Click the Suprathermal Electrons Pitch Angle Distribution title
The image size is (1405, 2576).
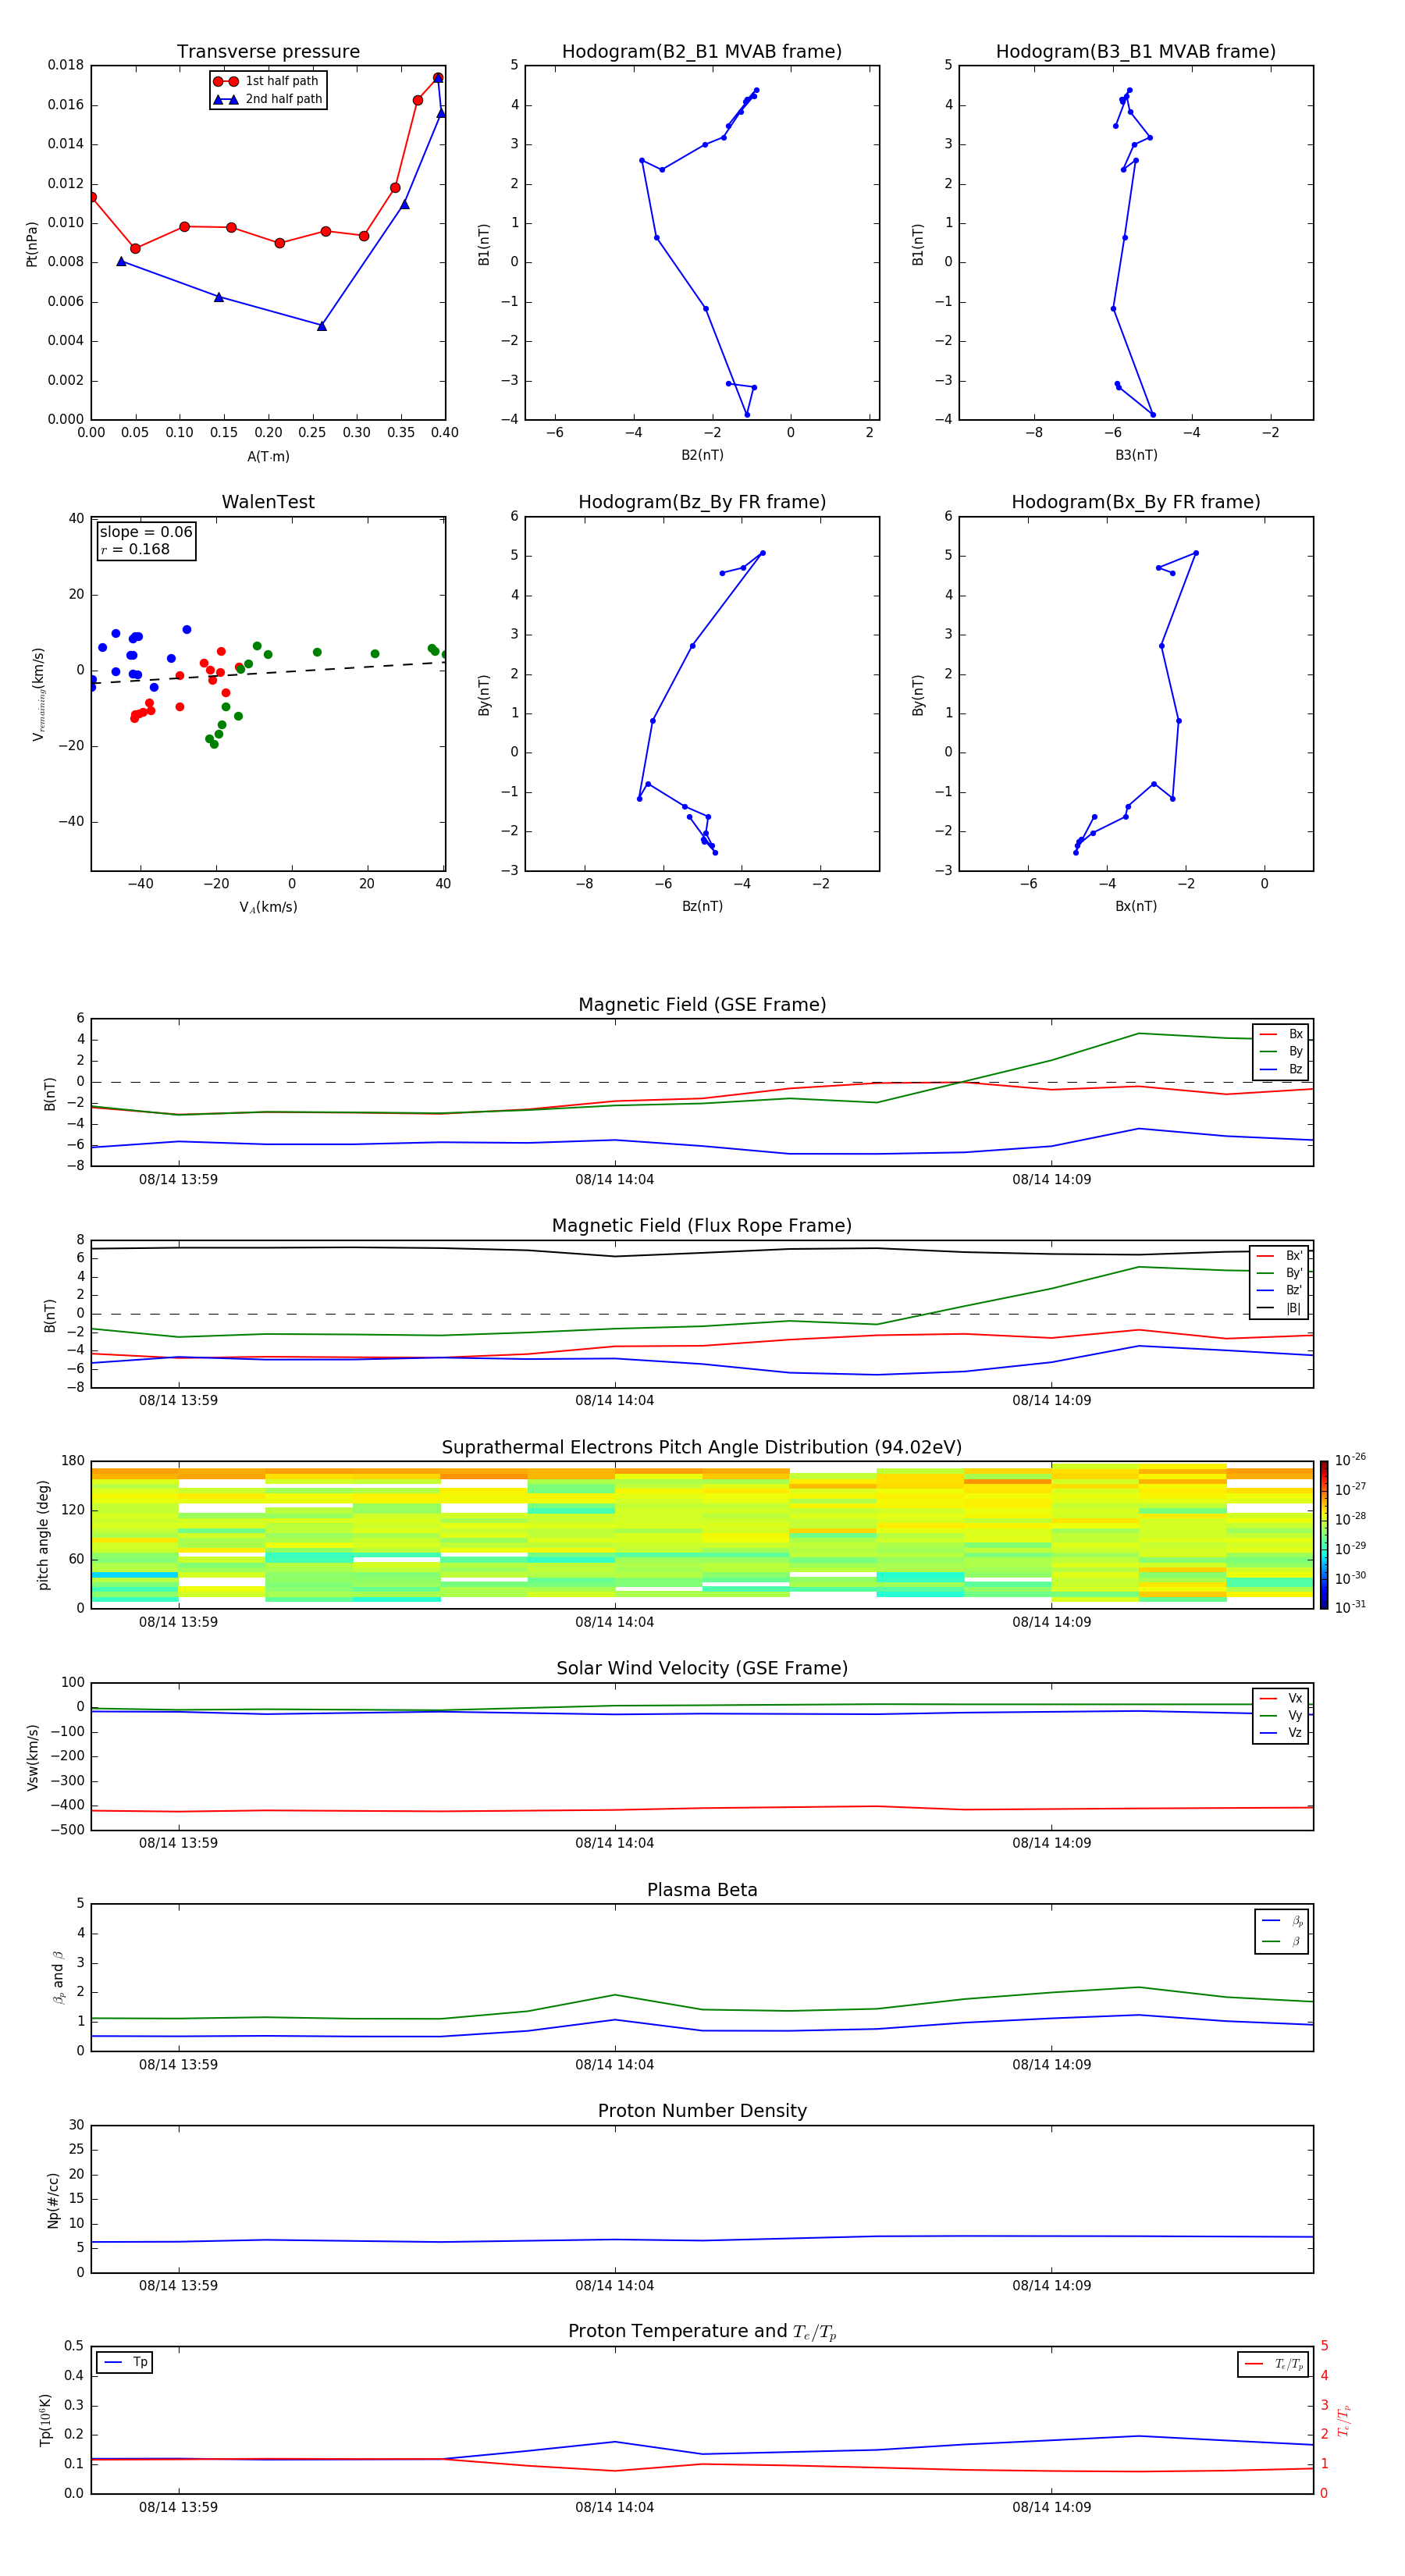[702, 1447]
